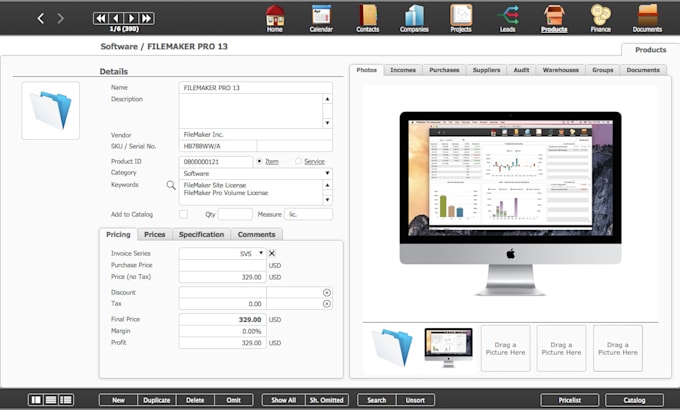Click the Unsort button
Viewport: 680px width, 410px height.
tap(415, 400)
